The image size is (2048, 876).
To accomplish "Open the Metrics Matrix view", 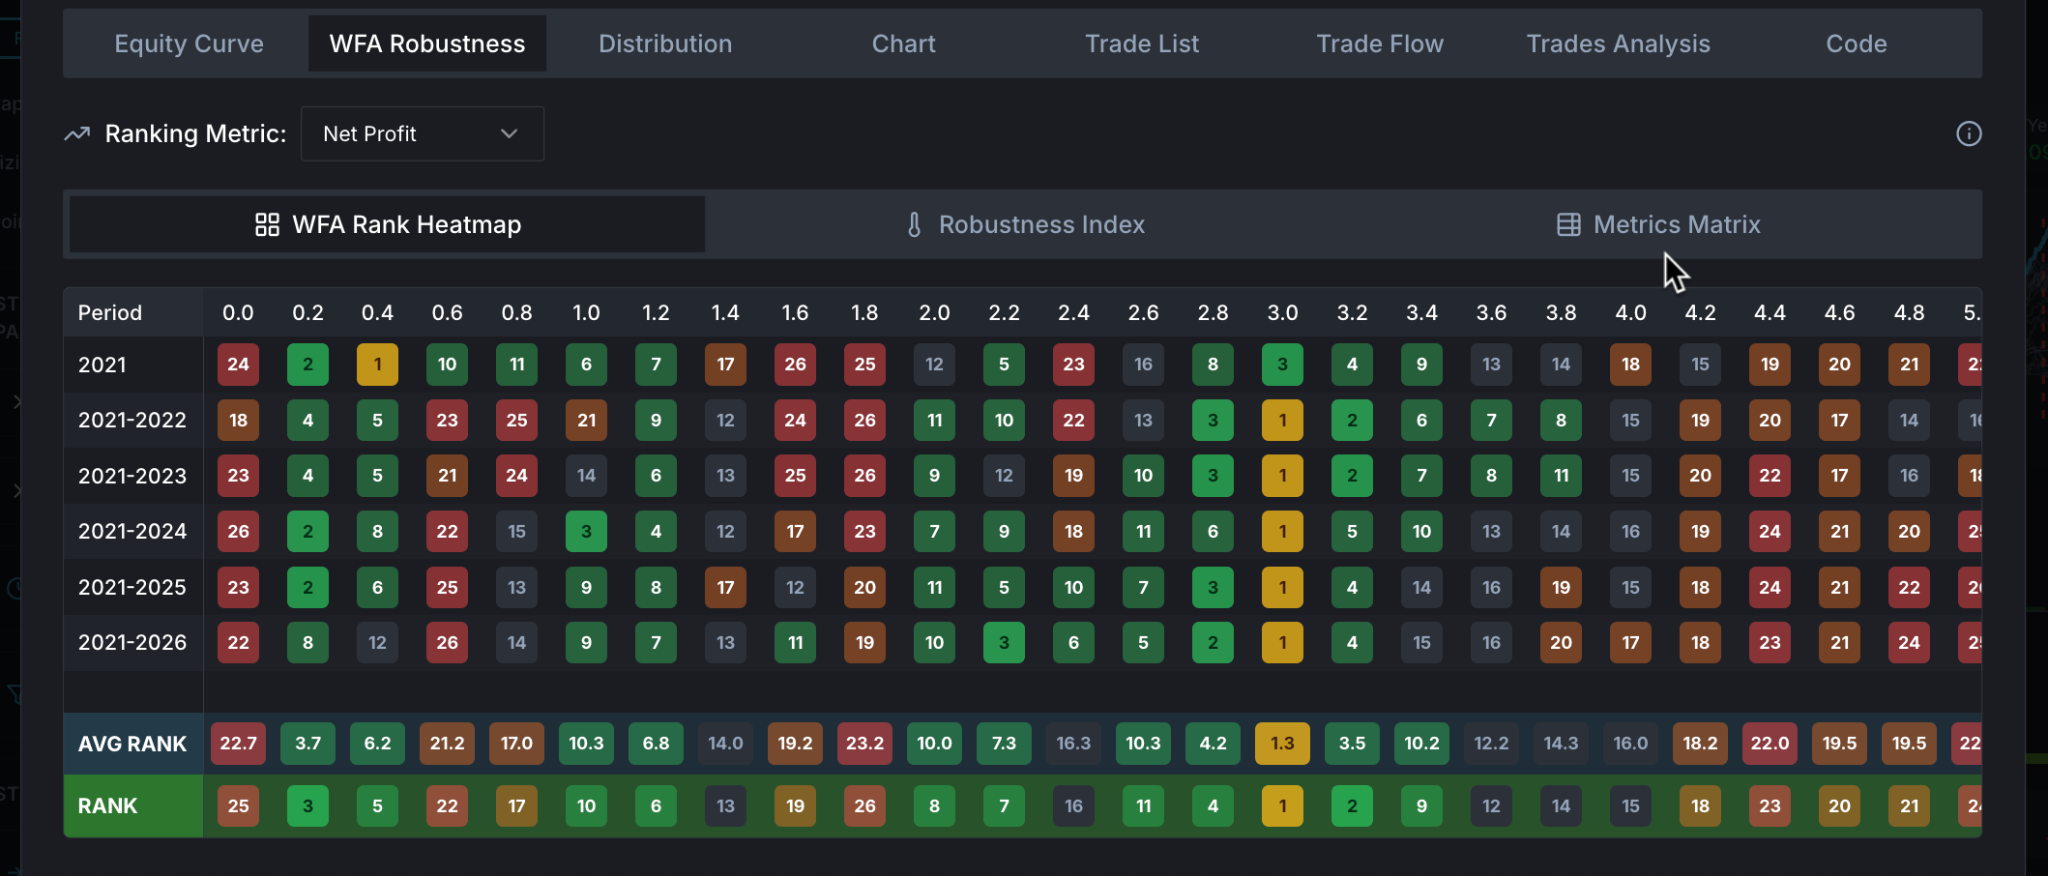I will (x=1660, y=225).
